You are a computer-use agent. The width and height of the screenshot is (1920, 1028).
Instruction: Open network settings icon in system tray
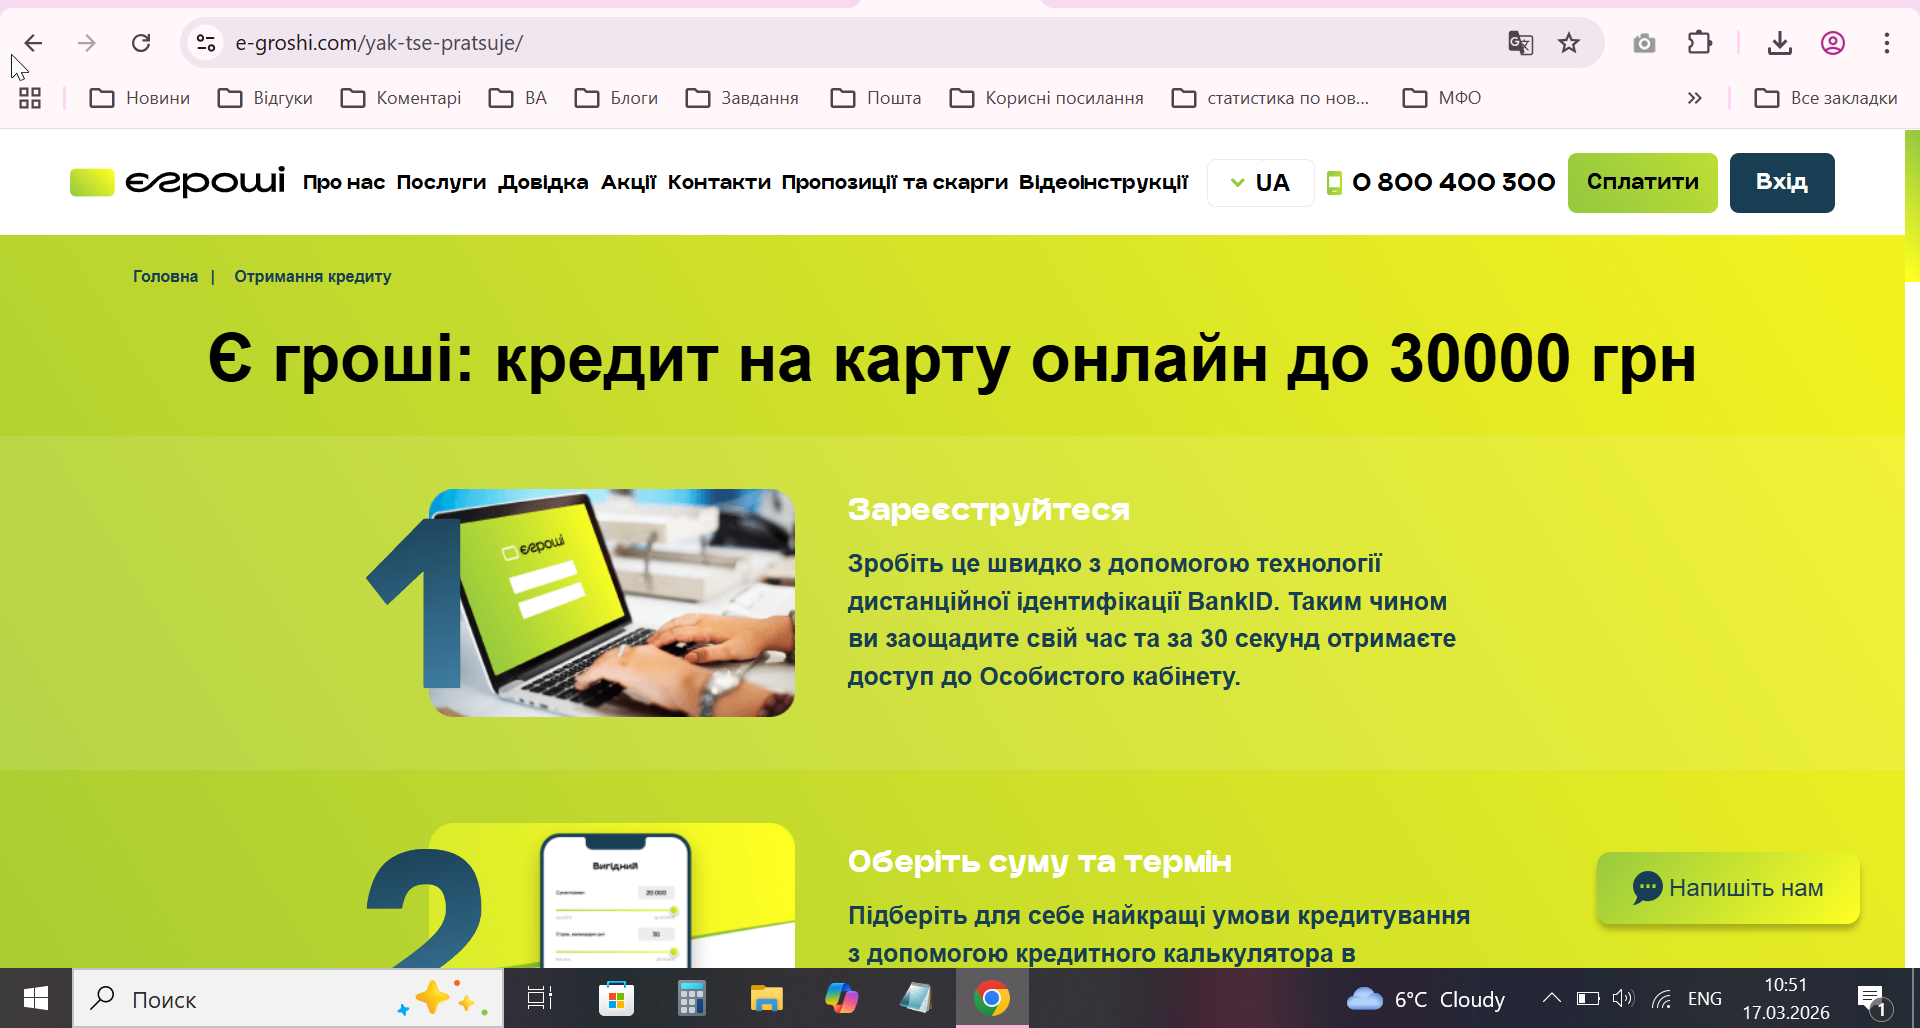click(x=1662, y=998)
